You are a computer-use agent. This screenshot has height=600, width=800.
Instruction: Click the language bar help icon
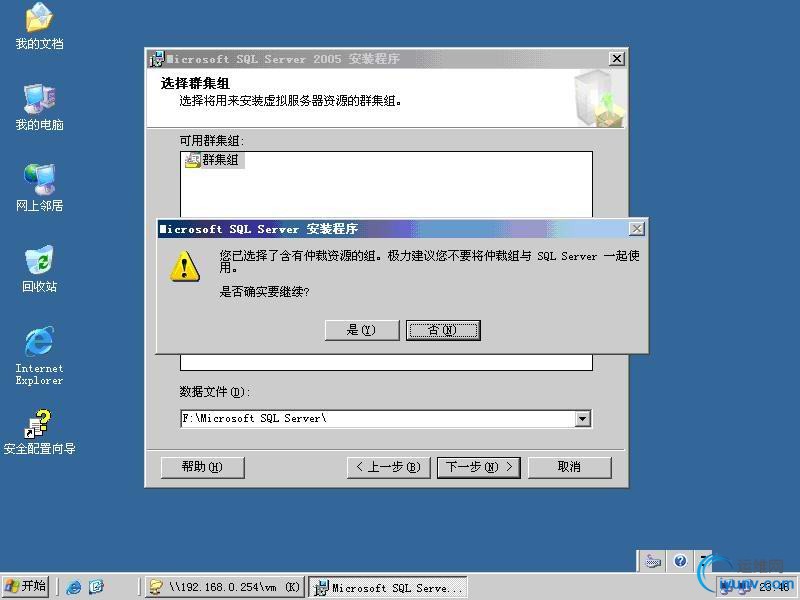[x=680, y=561]
